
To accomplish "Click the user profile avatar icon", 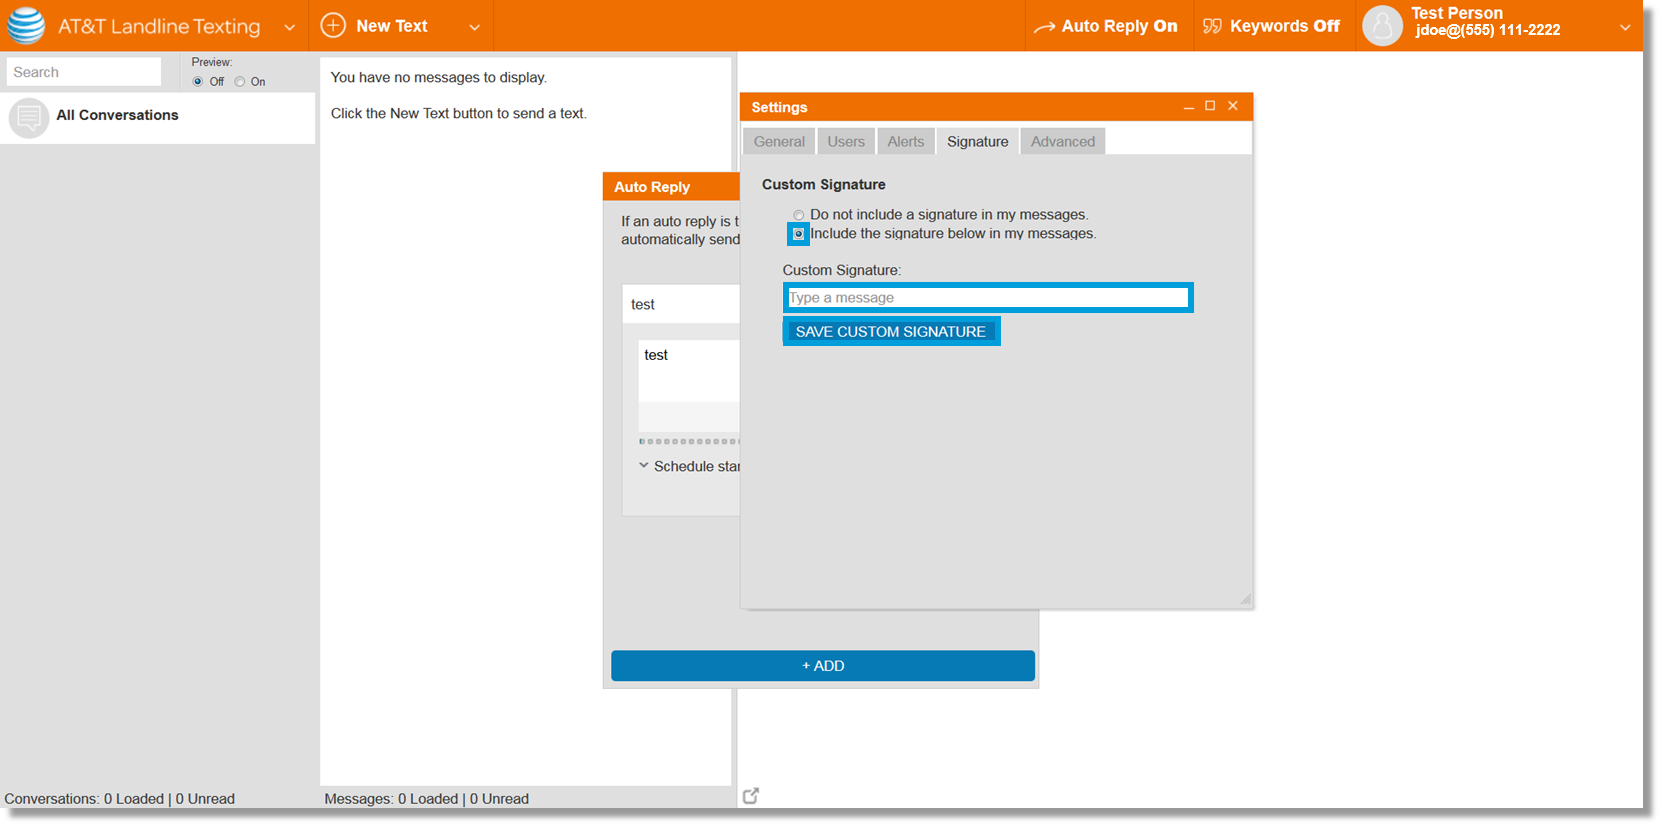I will click(x=1383, y=26).
